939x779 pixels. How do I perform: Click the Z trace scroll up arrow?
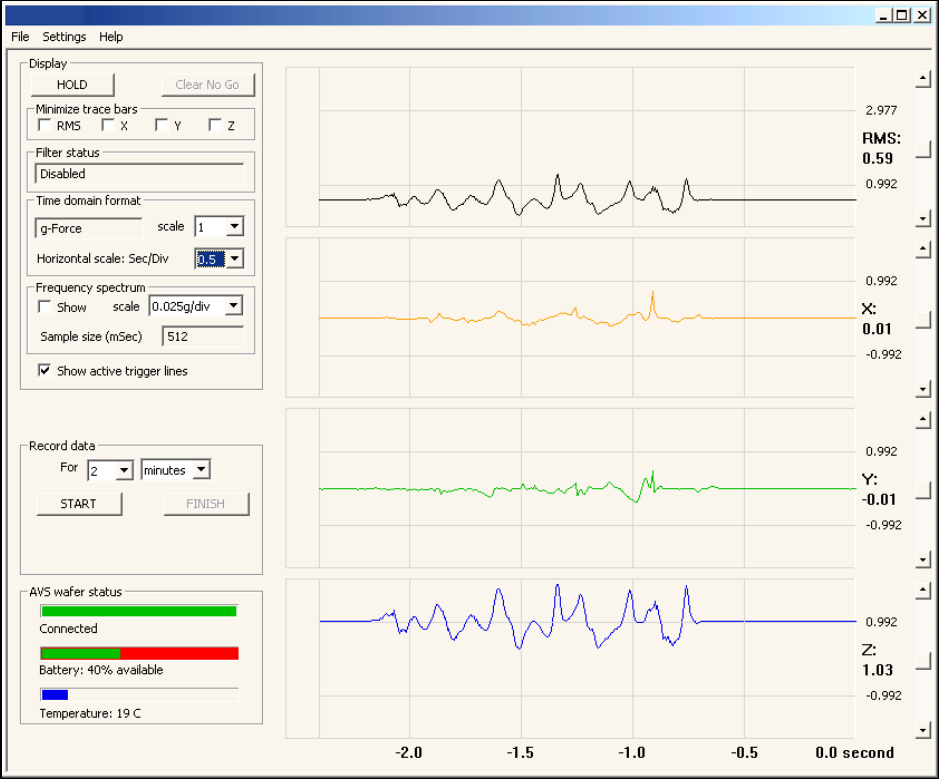(923, 590)
